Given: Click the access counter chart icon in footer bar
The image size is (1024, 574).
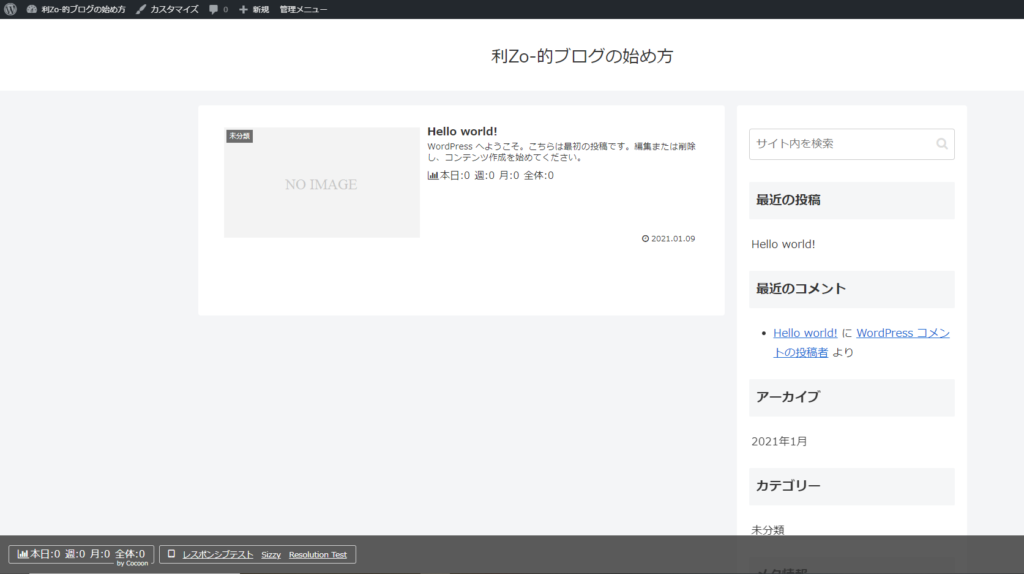Looking at the screenshot, I should (x=23, y=553).
